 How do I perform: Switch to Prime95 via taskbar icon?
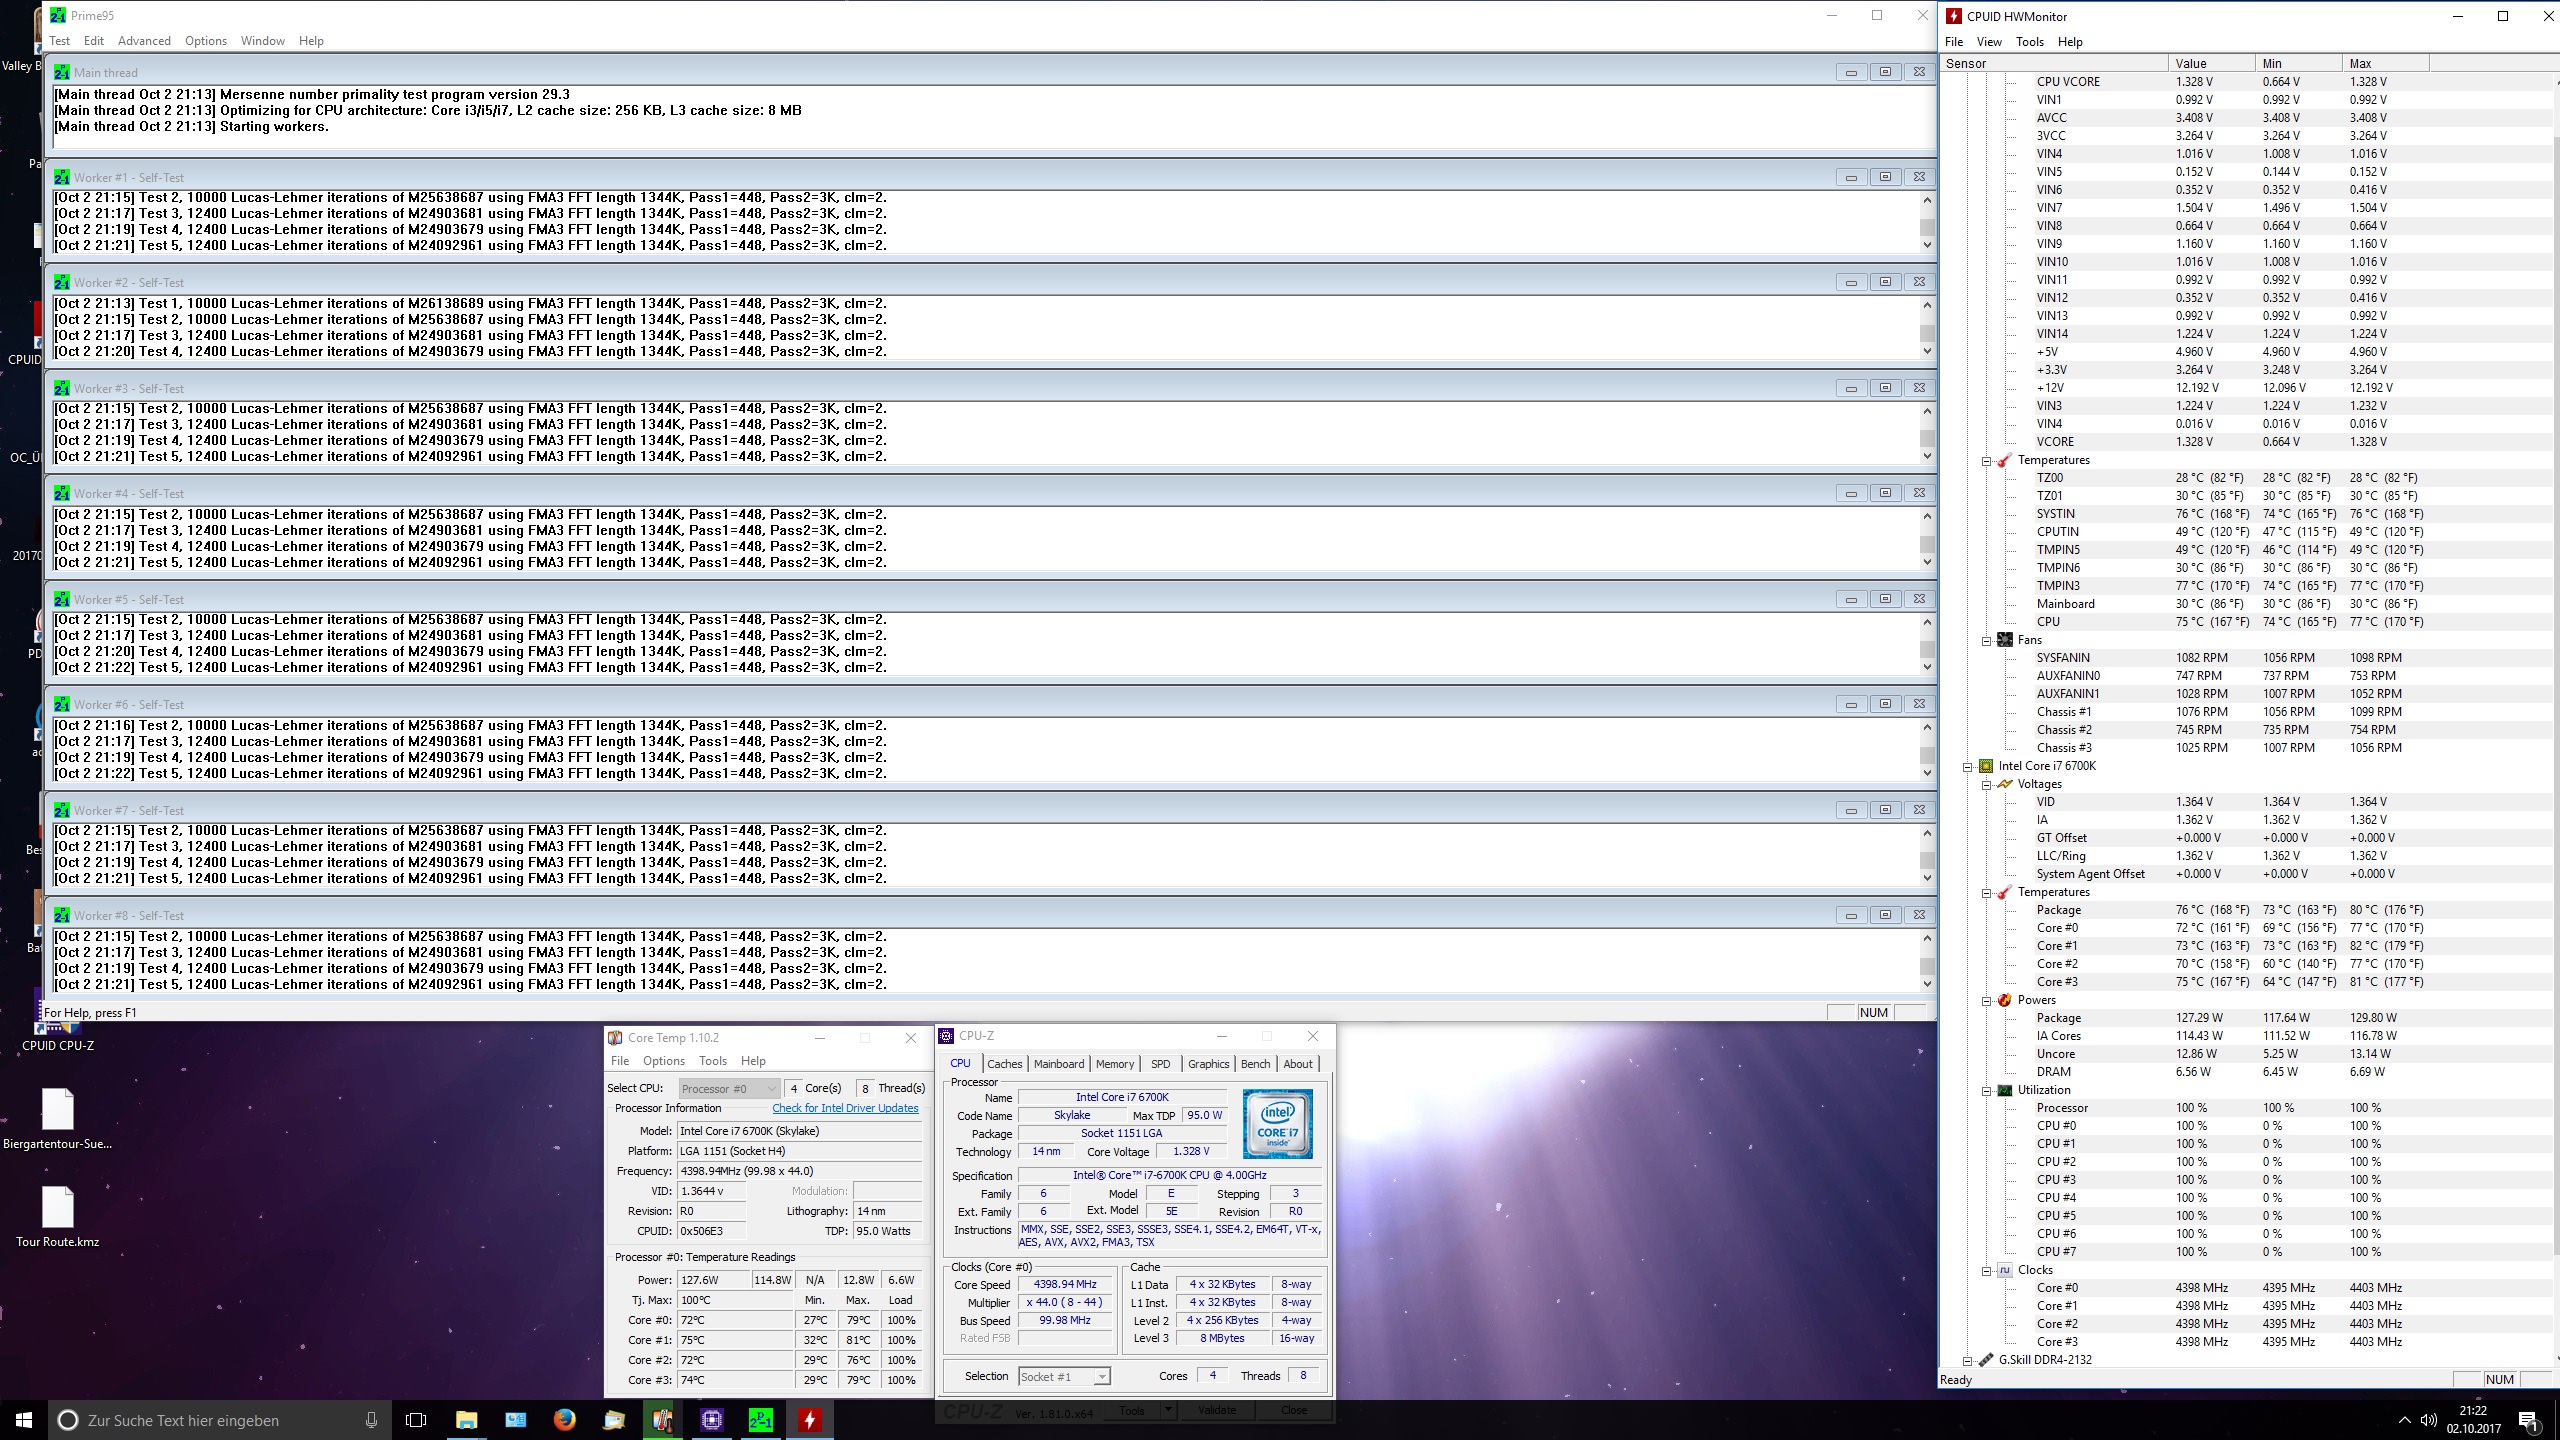[x=761, y=1419]
